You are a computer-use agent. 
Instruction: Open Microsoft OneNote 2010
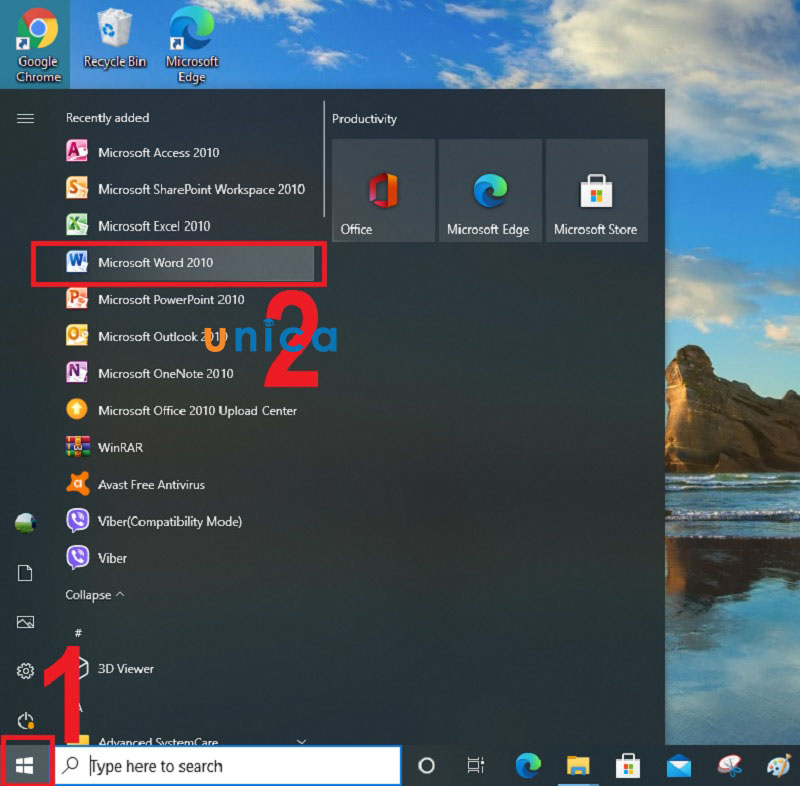click(x=165, y=374)
